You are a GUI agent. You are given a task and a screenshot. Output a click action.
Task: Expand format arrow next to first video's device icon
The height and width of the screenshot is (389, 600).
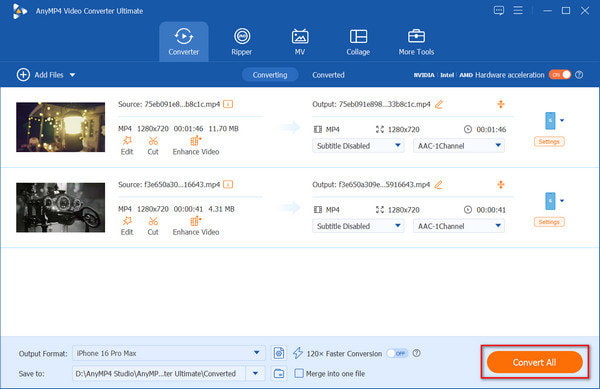point(562,120)
